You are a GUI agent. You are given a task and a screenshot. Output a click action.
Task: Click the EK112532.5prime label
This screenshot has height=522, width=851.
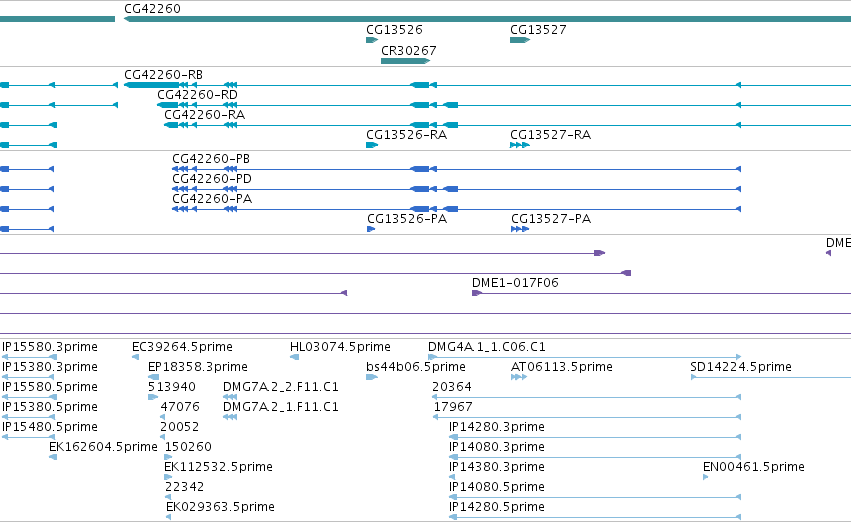pyautogui.click(x=218, y=468)
